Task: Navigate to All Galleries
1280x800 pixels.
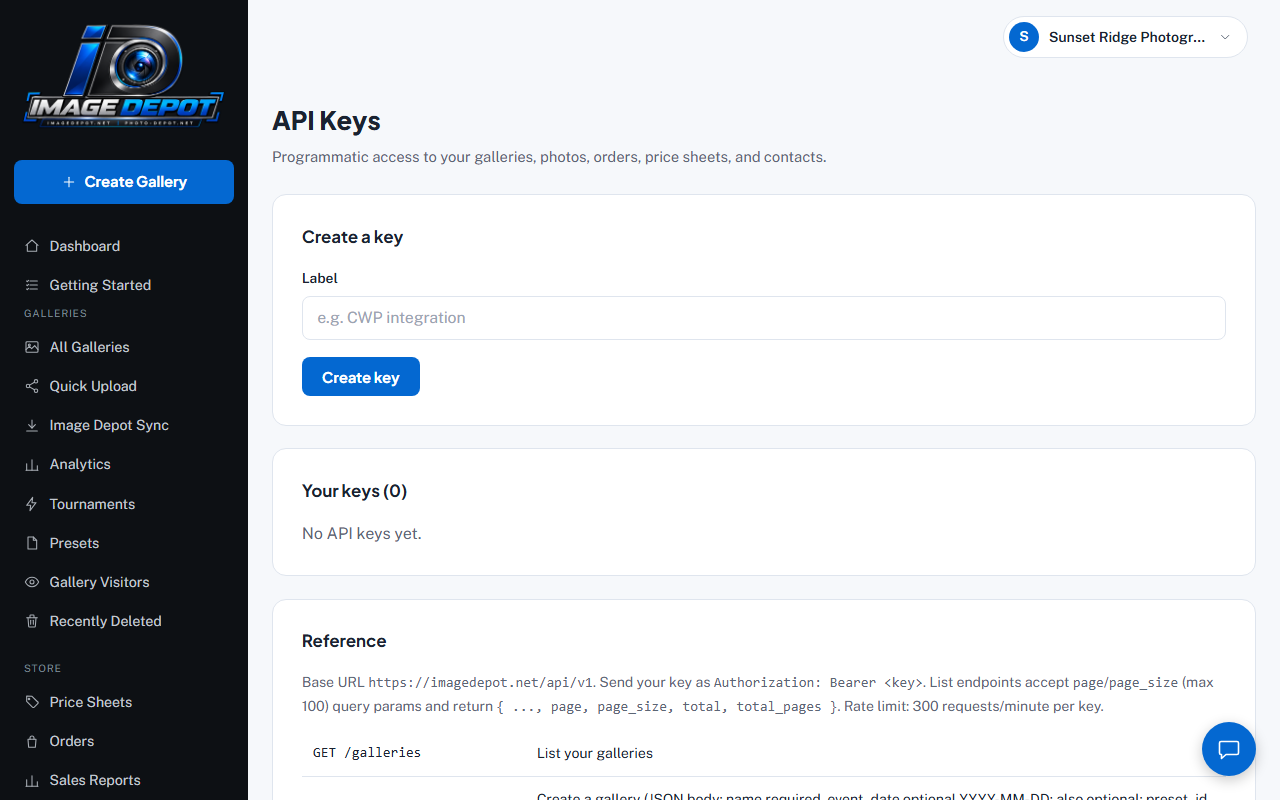Action: click(x=124, y=347)
